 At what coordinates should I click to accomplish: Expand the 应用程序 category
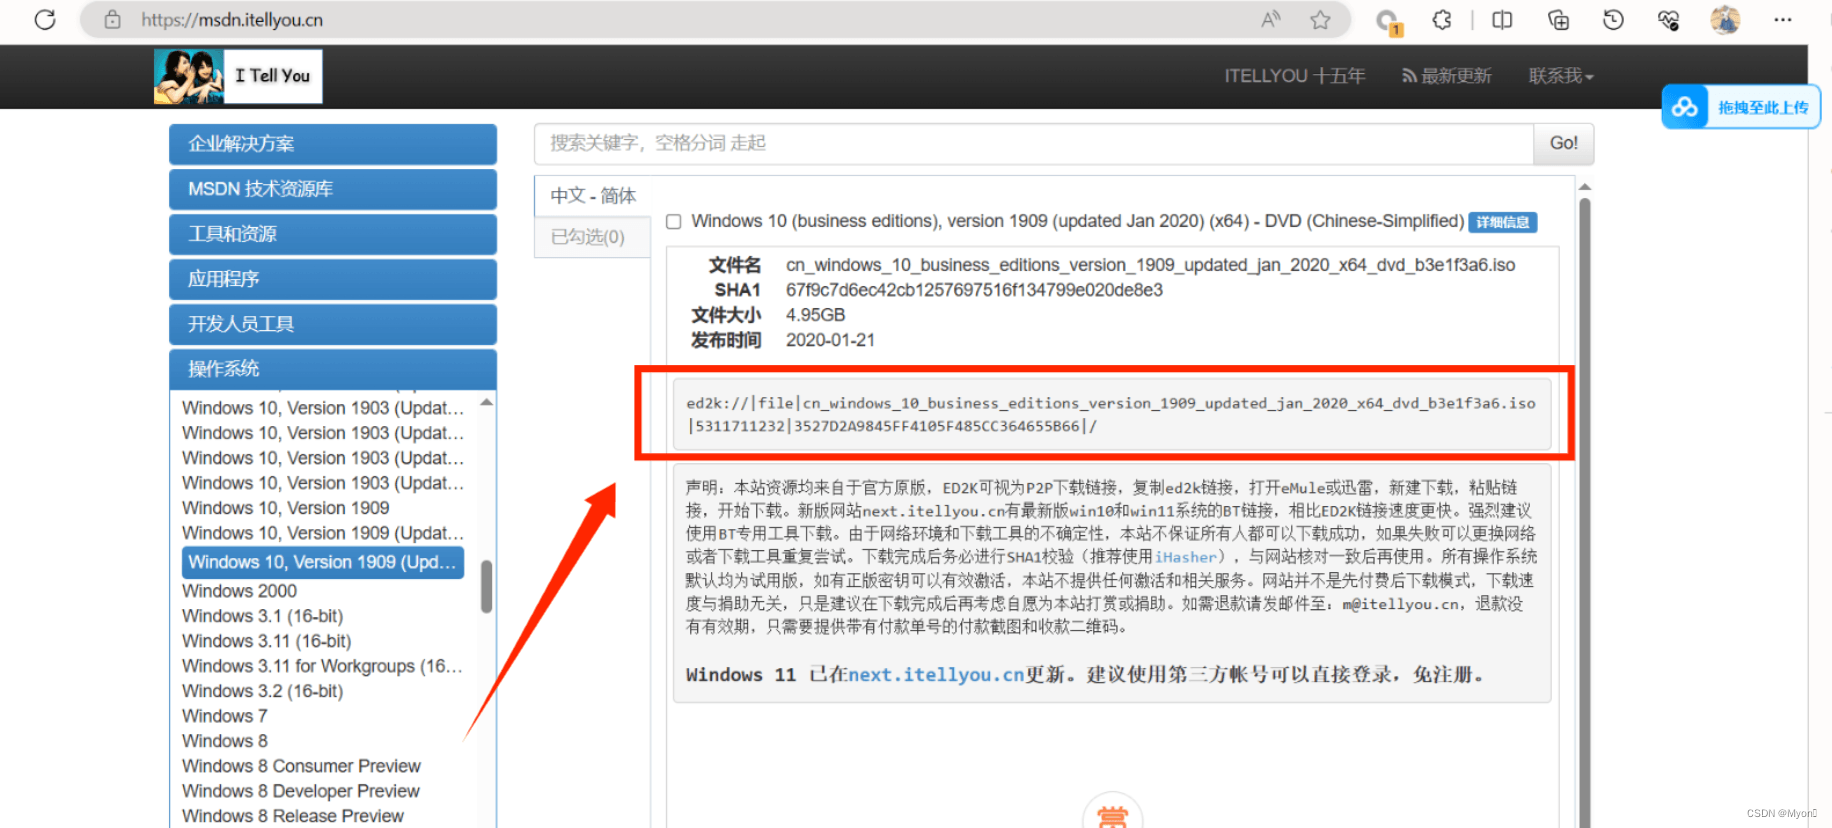click(333, 279)
